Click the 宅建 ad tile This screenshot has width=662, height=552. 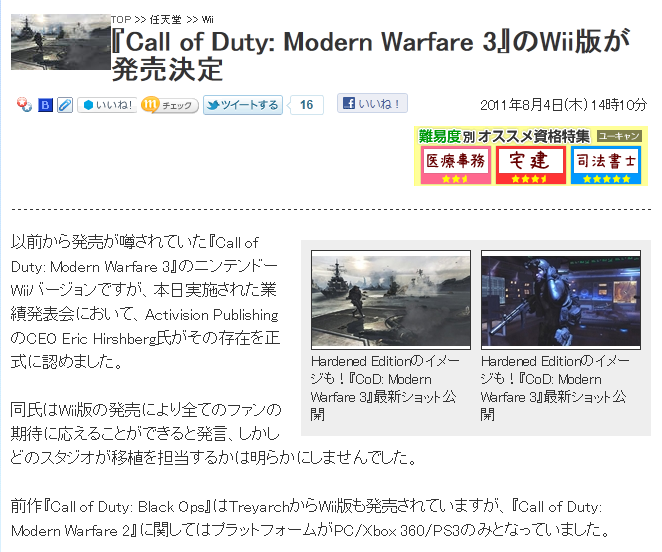click(531, 165)
